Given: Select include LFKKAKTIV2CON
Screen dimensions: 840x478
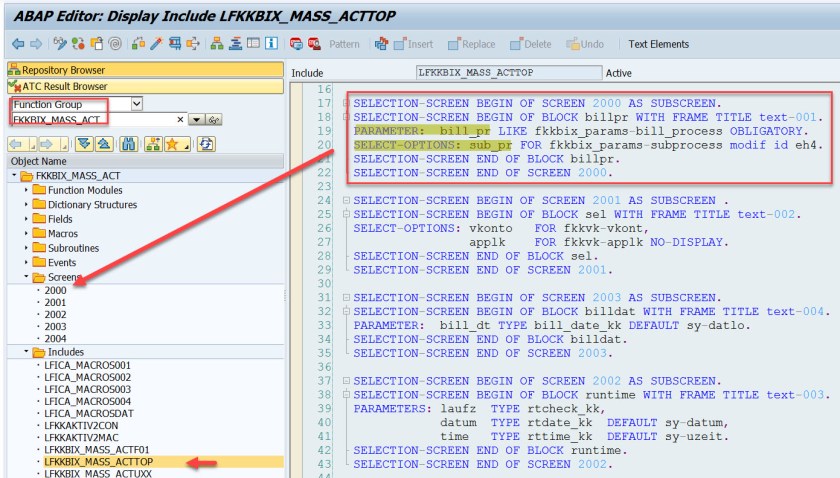Looking at the screenshot, I should (x=81, y=426).
